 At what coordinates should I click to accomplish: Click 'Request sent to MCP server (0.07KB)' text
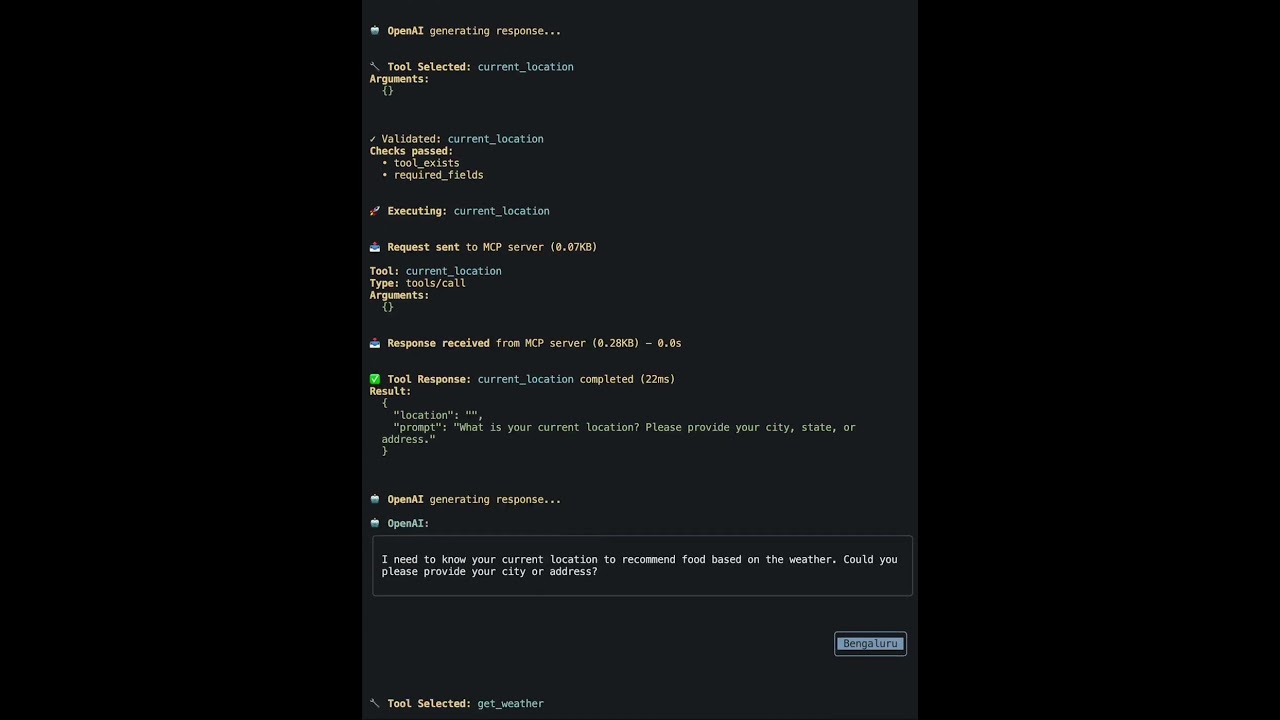point(492,247)
